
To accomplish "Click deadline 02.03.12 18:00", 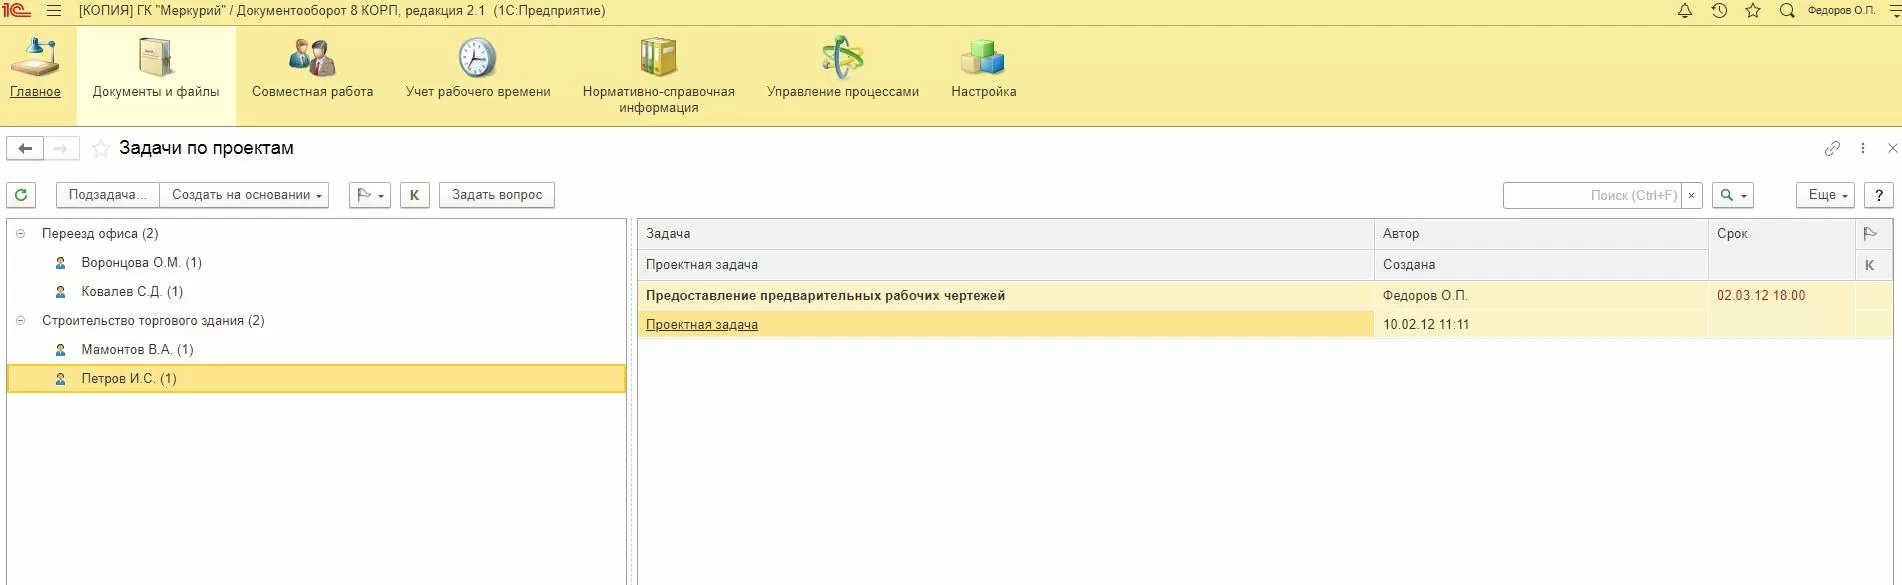I will [1761, 295].
